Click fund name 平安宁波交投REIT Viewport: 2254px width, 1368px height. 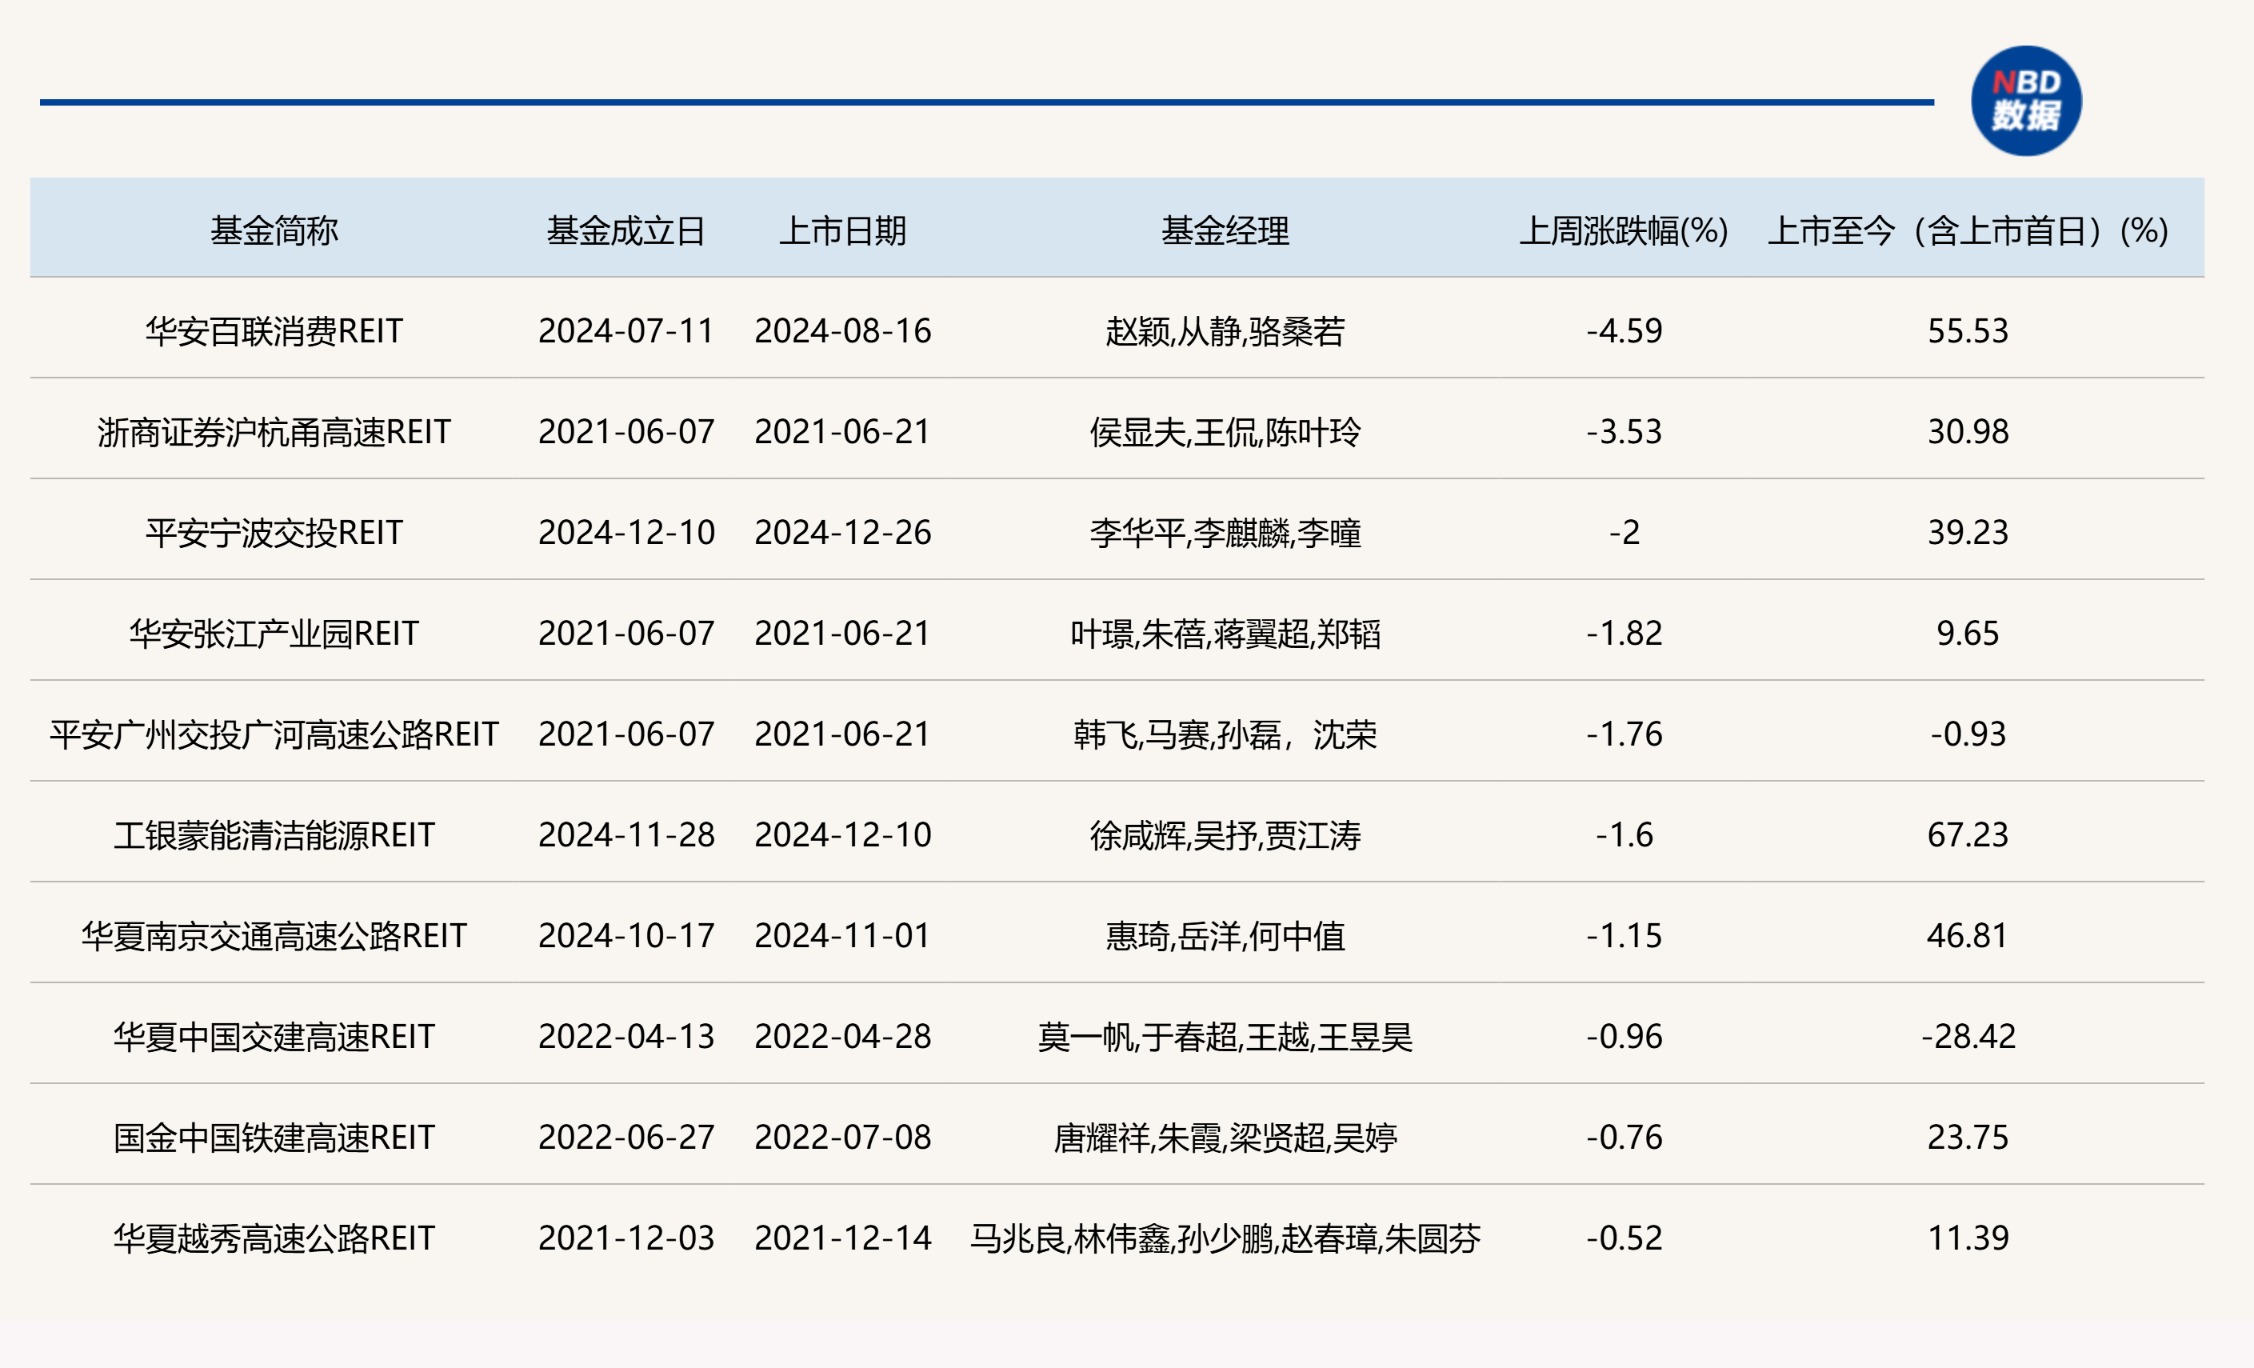(x=274, y=533)
